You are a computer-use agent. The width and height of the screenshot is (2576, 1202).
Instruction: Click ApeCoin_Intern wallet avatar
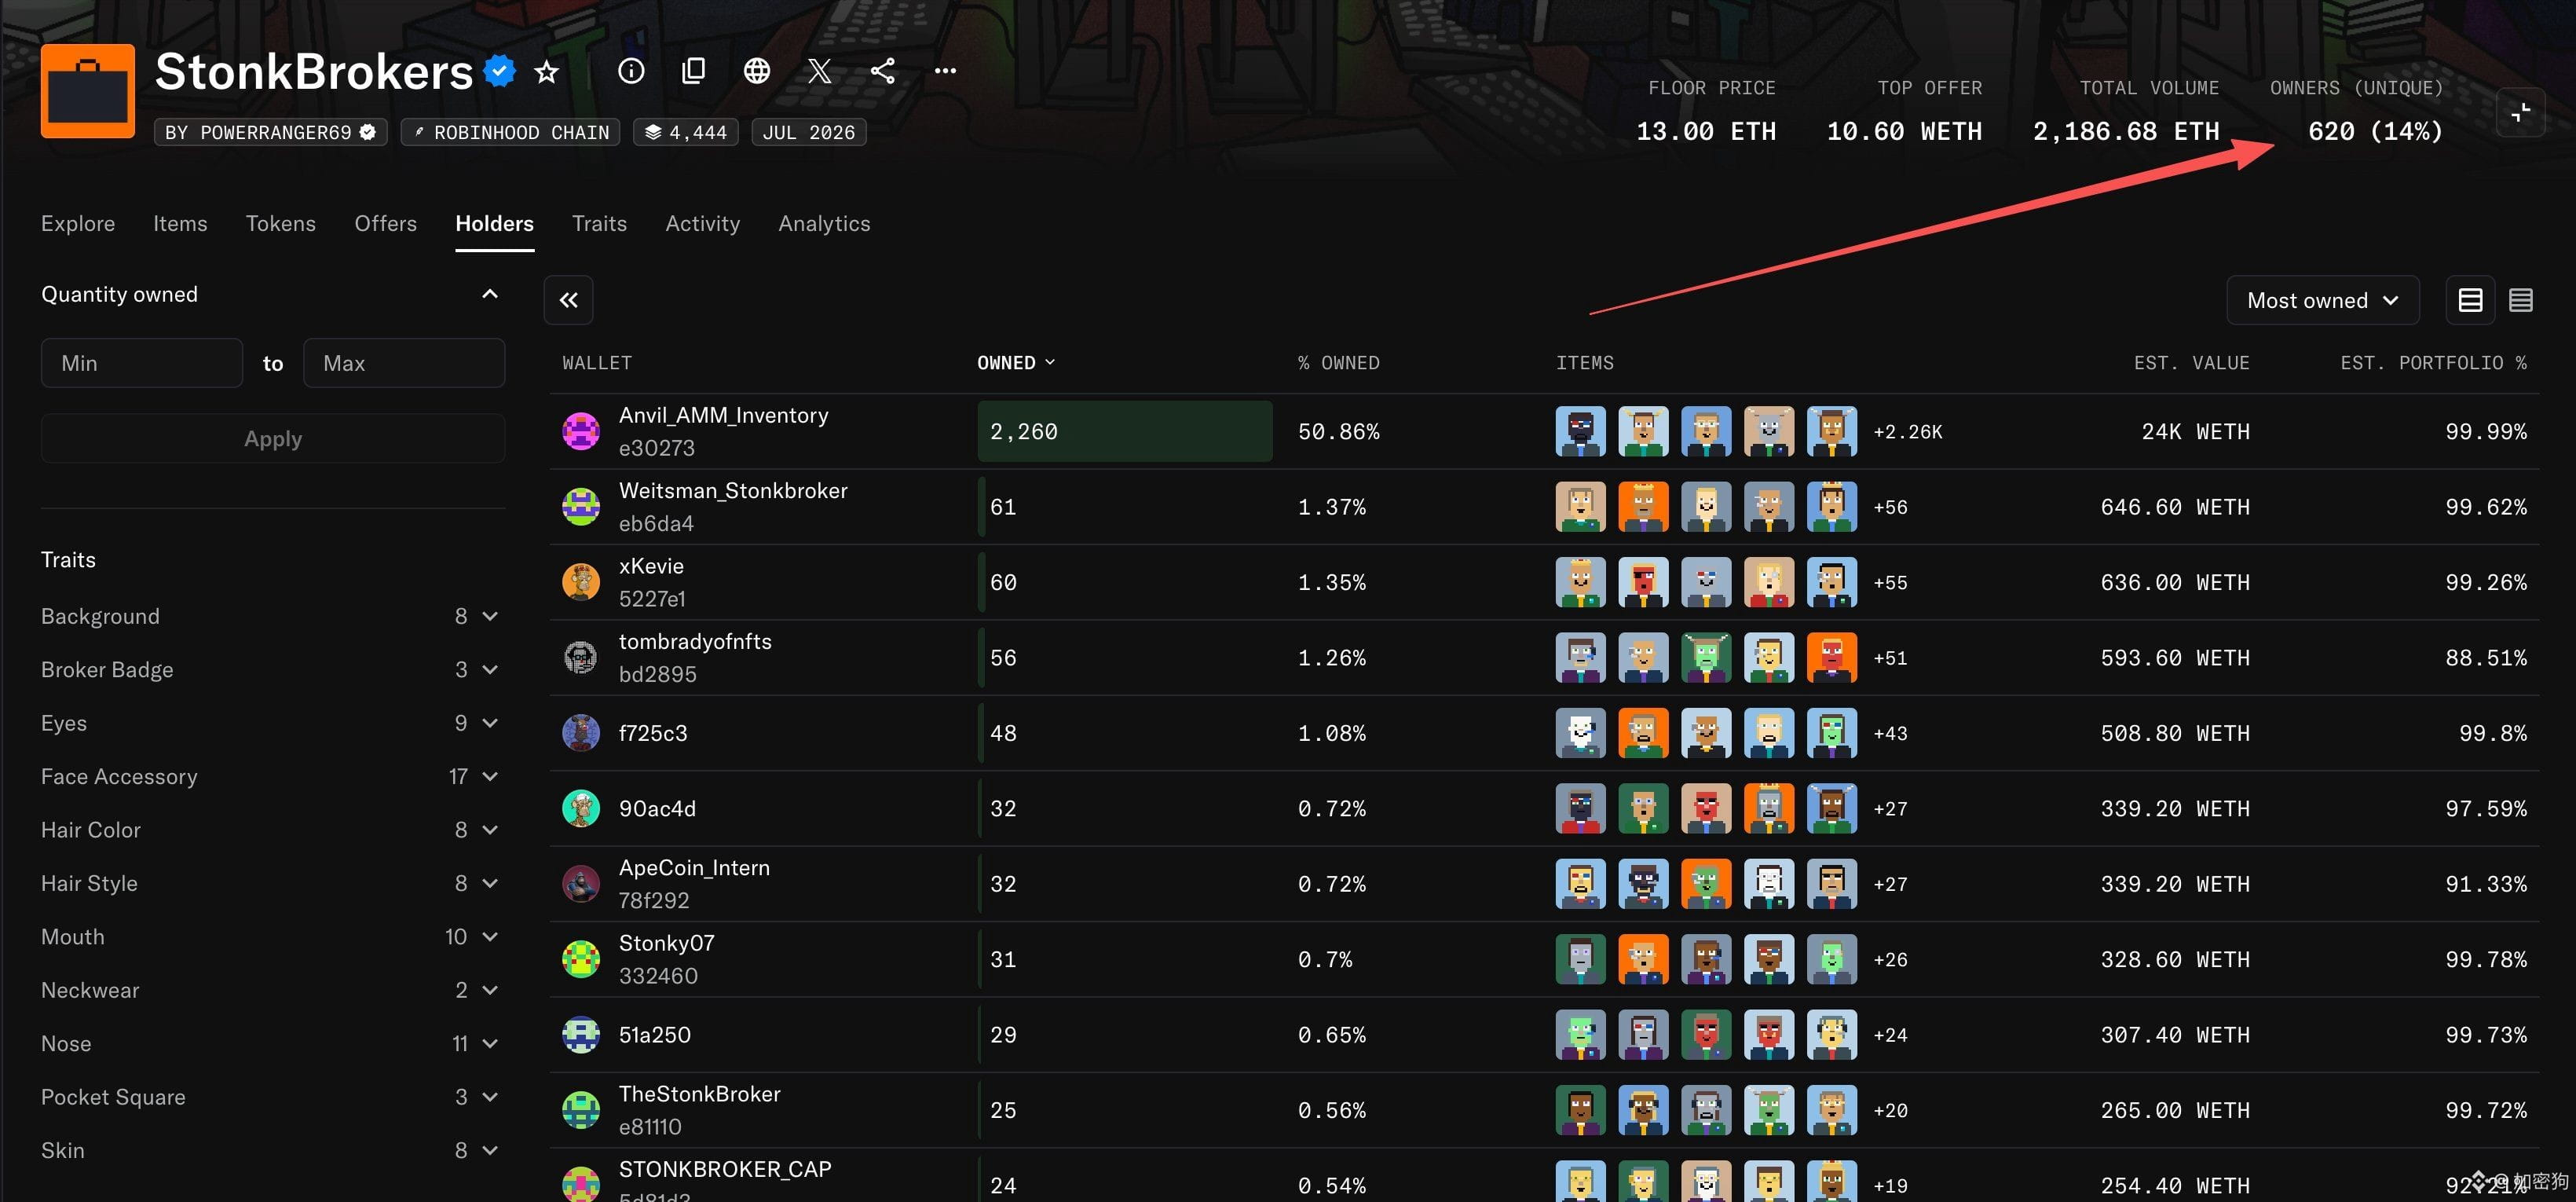(581, 884)
